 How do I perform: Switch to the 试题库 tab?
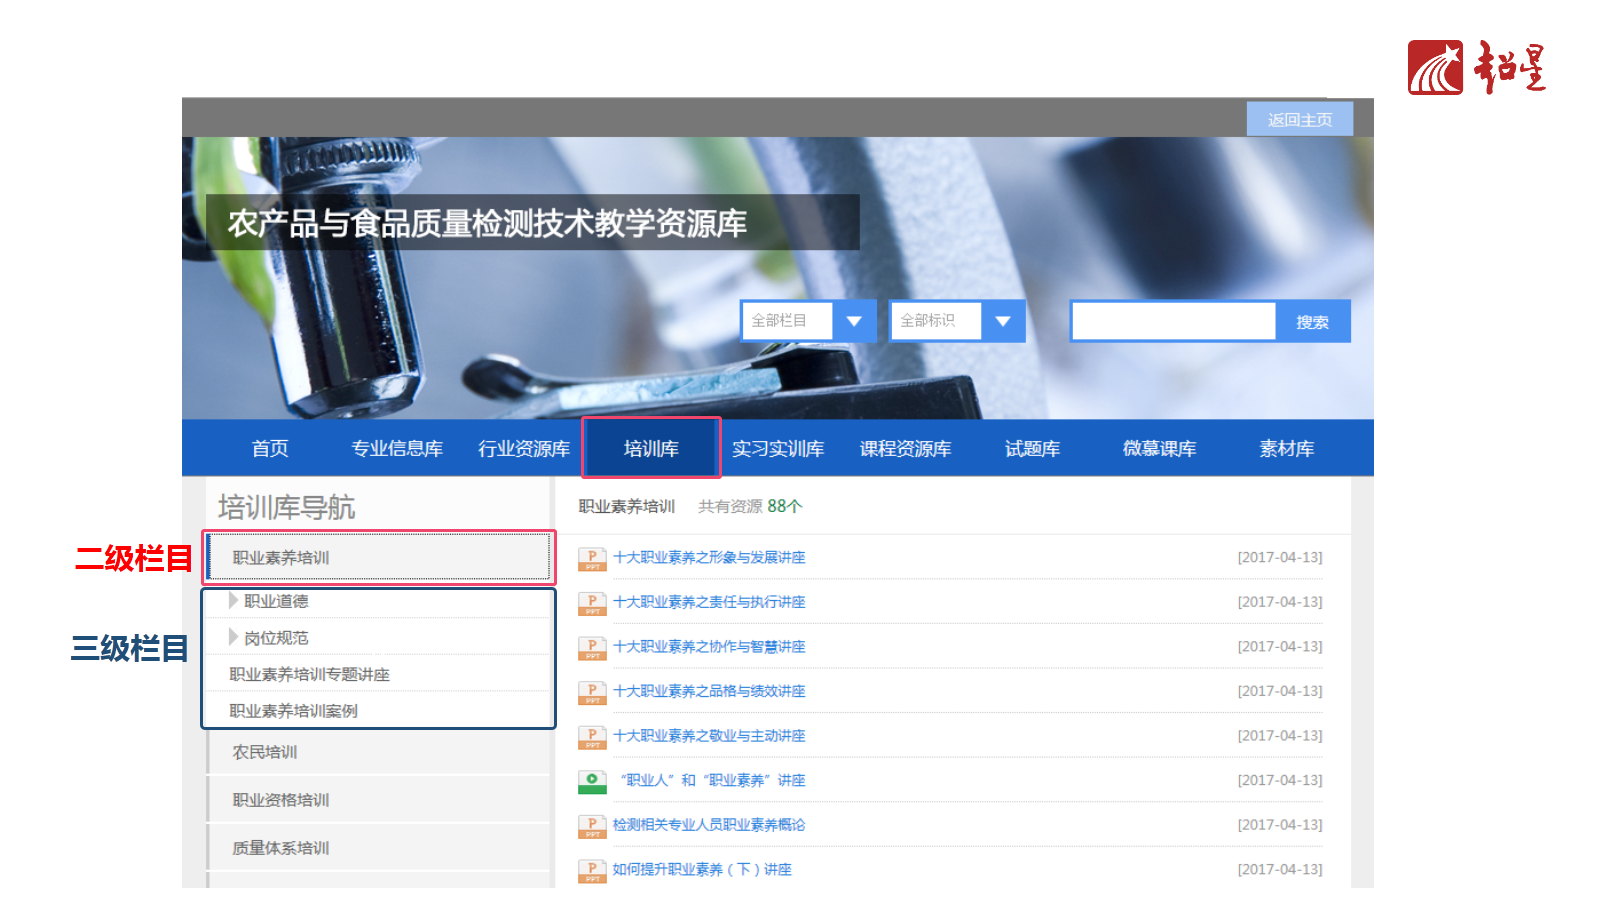[1032, 449]
